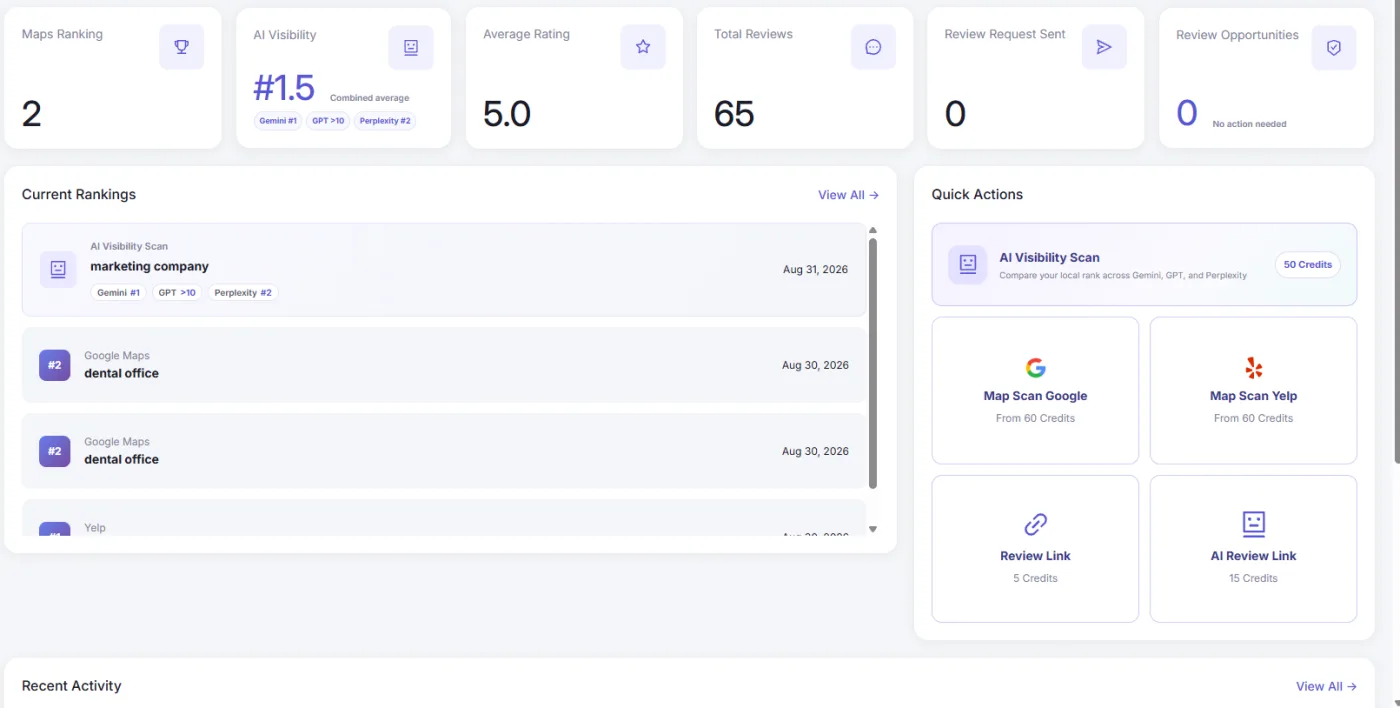The height and width of the screenshot is (708, 1400).
Task: Click the chat bubble icon on Total Reviews
Action: [x=873, y=47]
